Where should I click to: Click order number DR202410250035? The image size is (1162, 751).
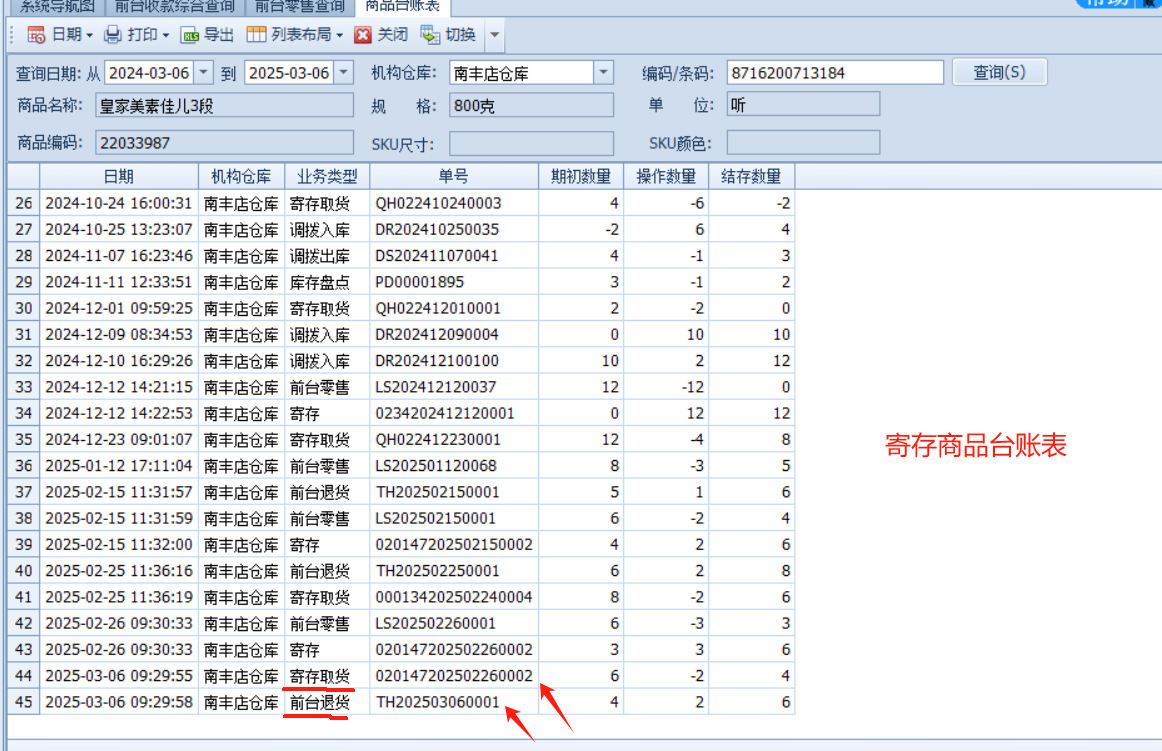click(437, 230)
